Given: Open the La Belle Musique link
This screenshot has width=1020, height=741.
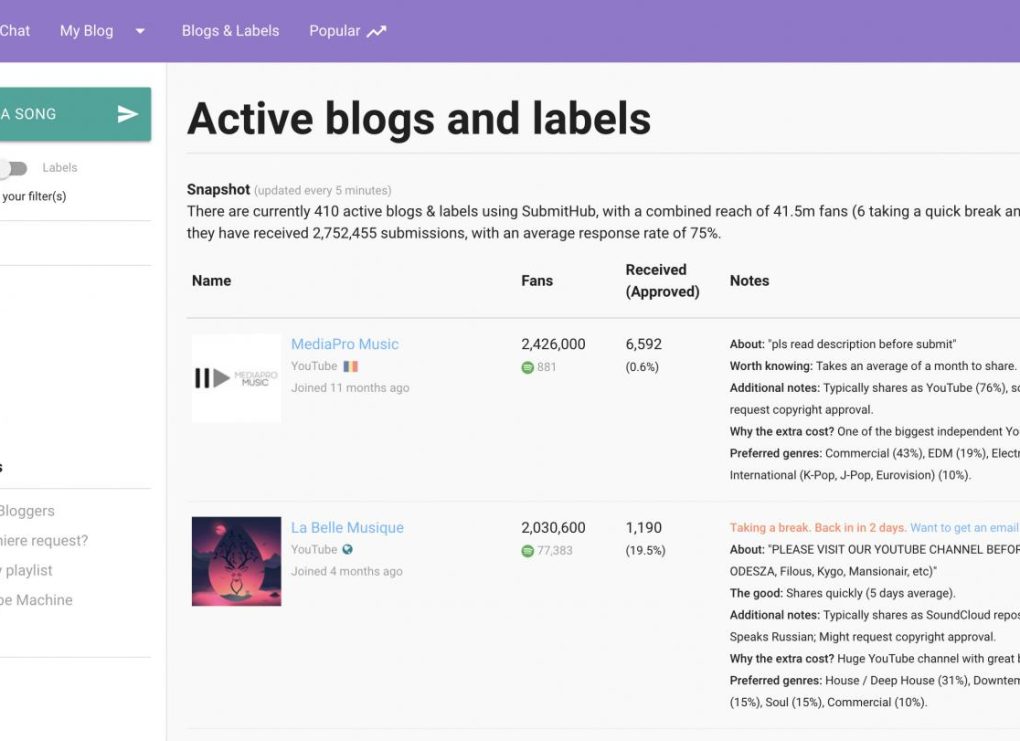Looking at the screenshot, I should tap(347, 528).
